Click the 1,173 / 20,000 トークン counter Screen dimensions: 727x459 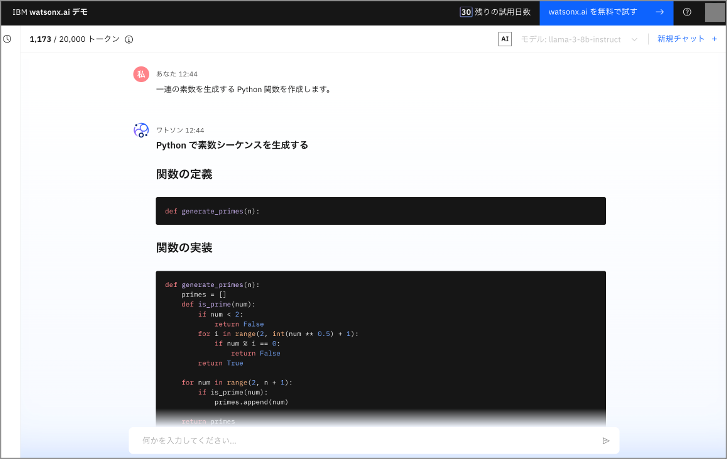point(74,39)
